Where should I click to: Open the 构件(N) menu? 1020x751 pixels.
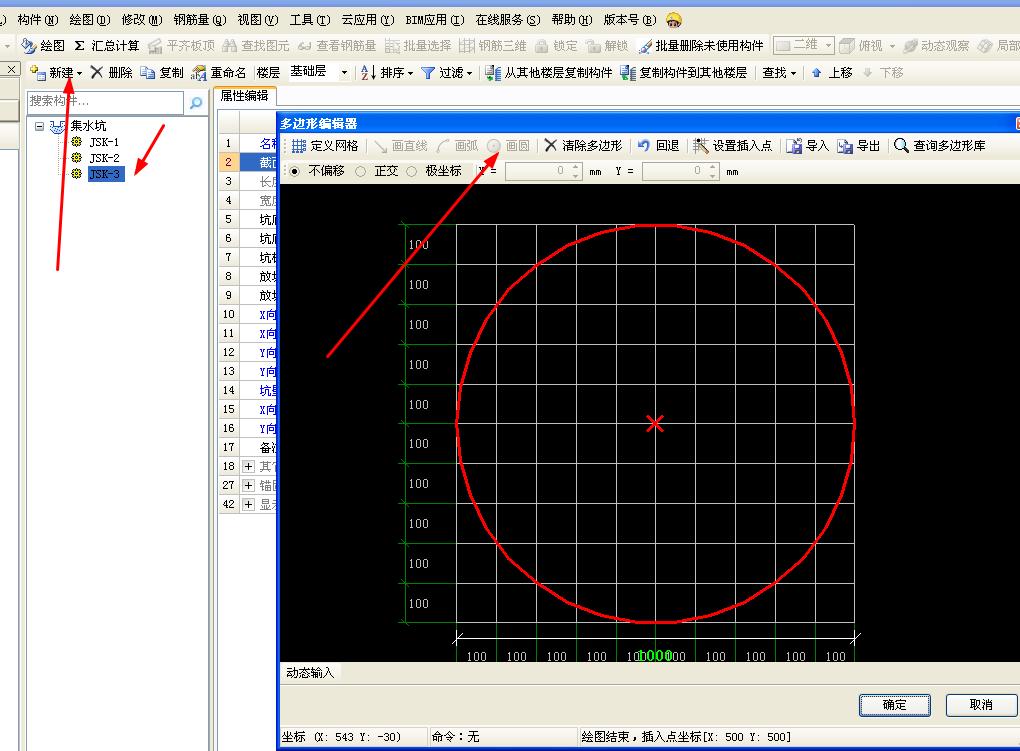click(38, 20)
